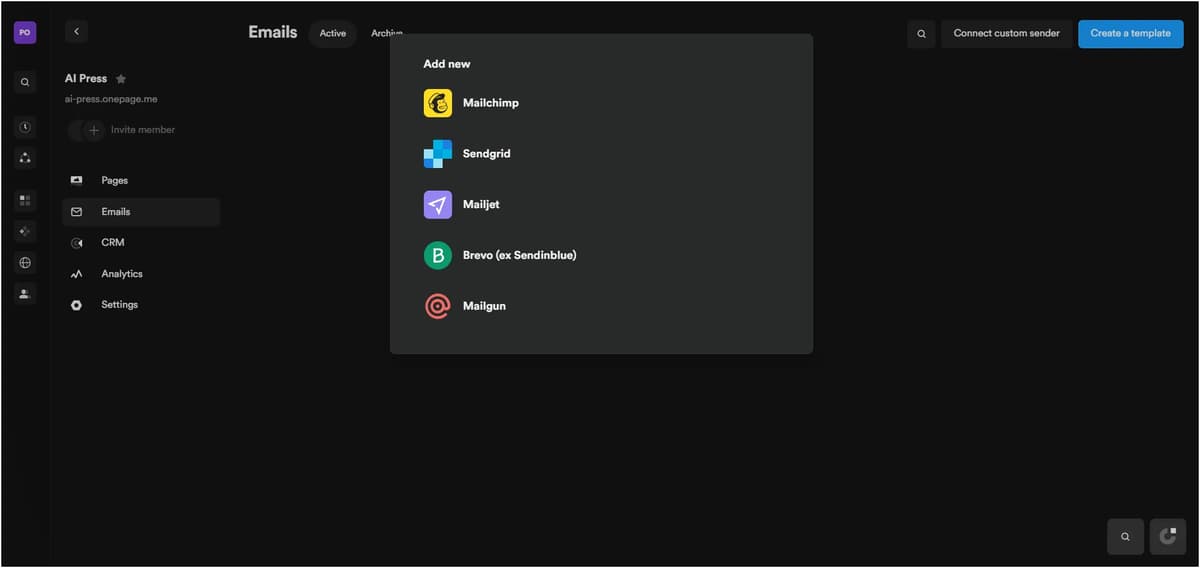
Task: Click the Brevo green B icon
Action: (438, 256)
